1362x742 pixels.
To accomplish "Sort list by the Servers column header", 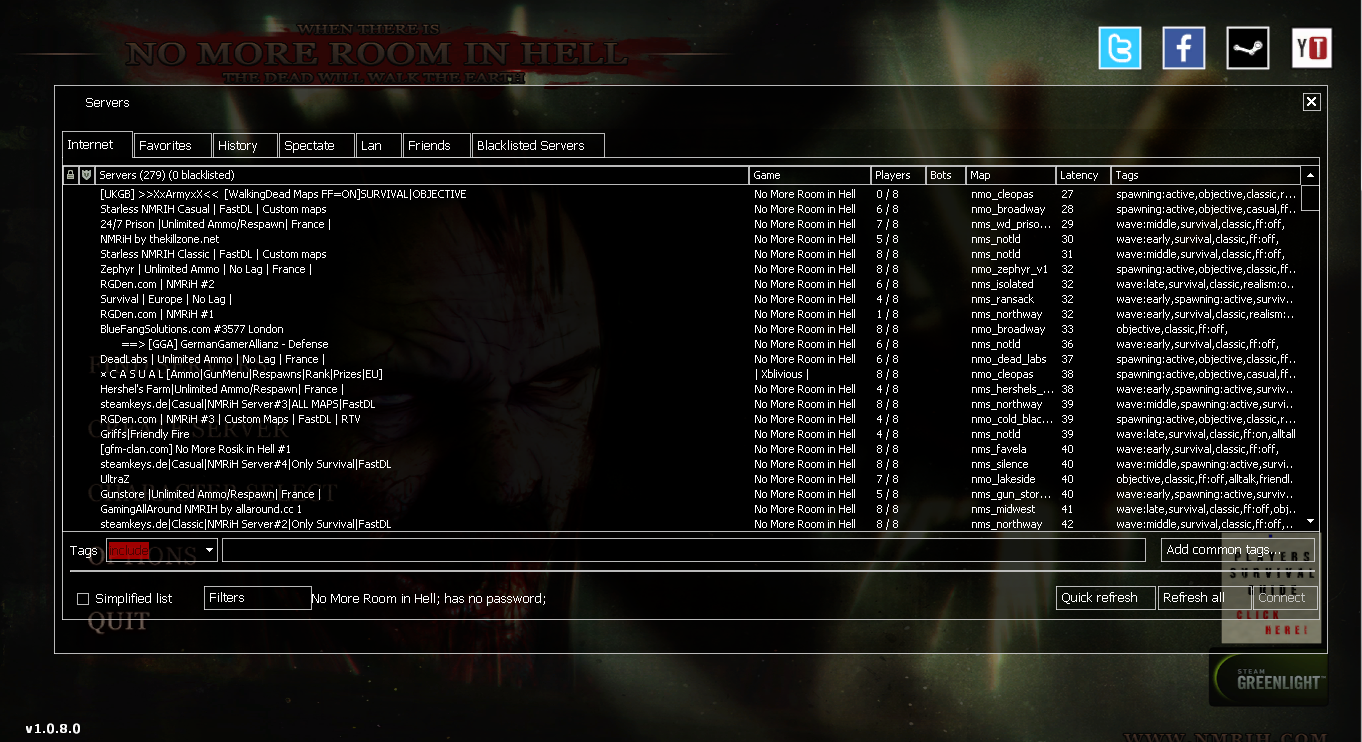I will click(x=421, y=175).
